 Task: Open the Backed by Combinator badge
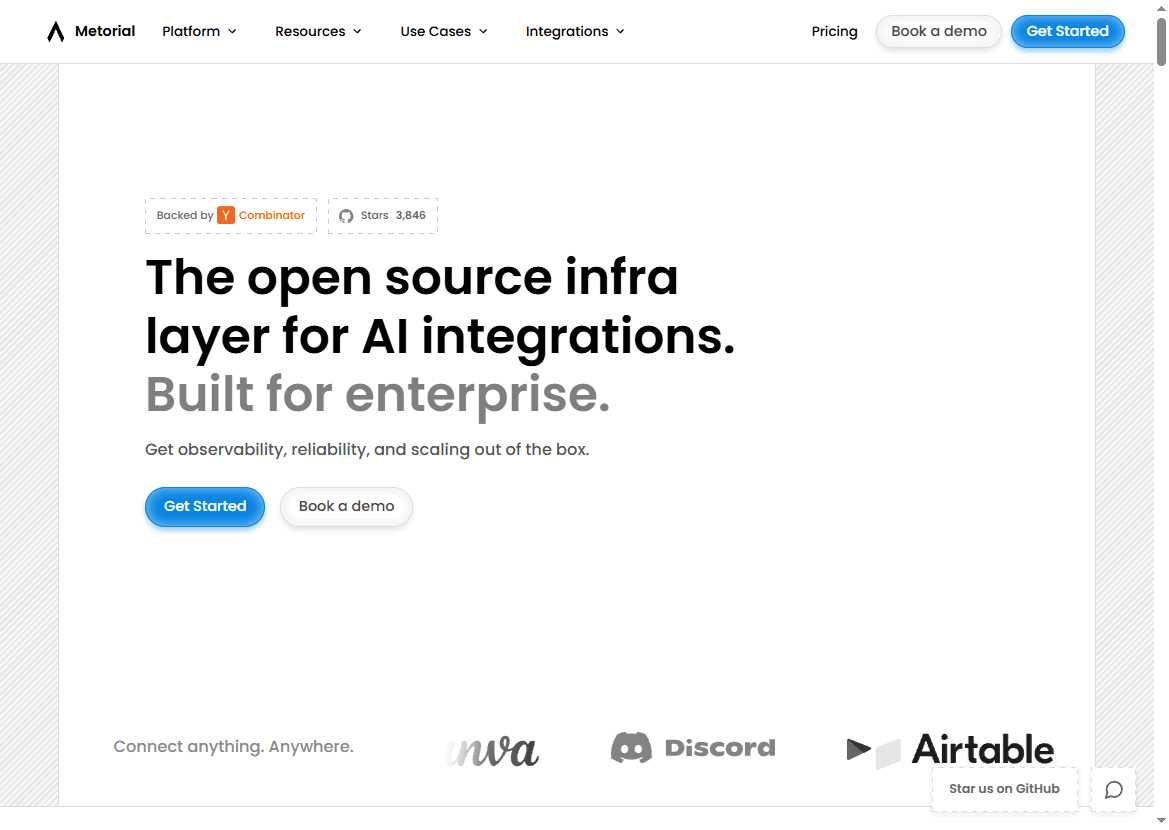(x=230, y=216)
